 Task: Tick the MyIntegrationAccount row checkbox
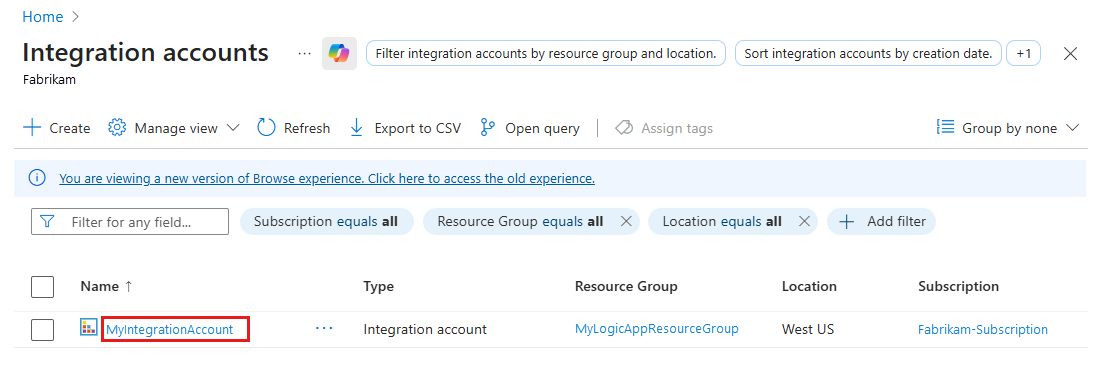pos(42,329)
